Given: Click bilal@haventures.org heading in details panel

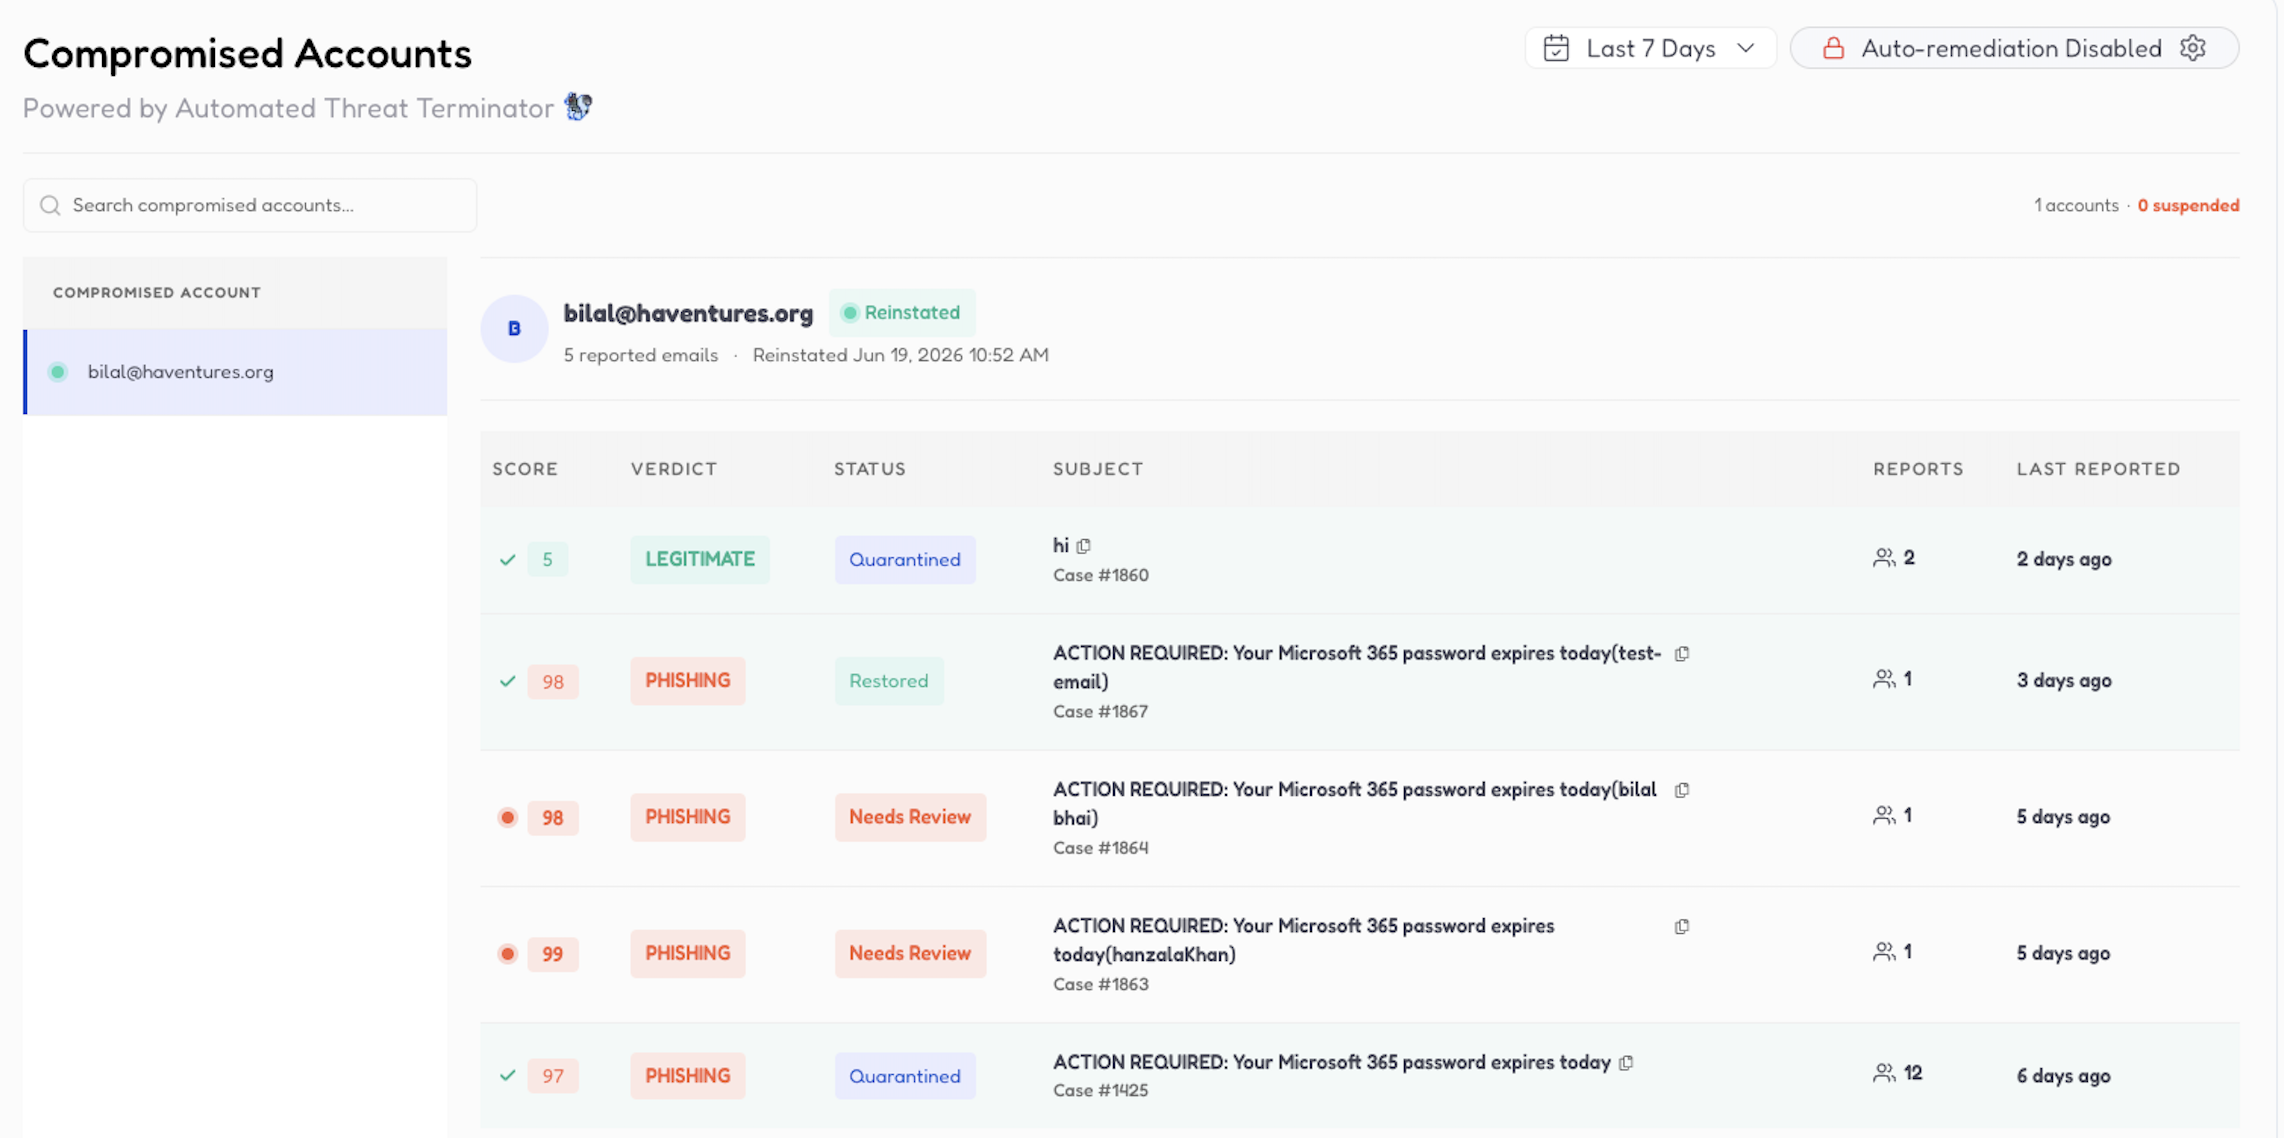Looking at the screenshot, I should pyautogui.click(x=688, y=313).
